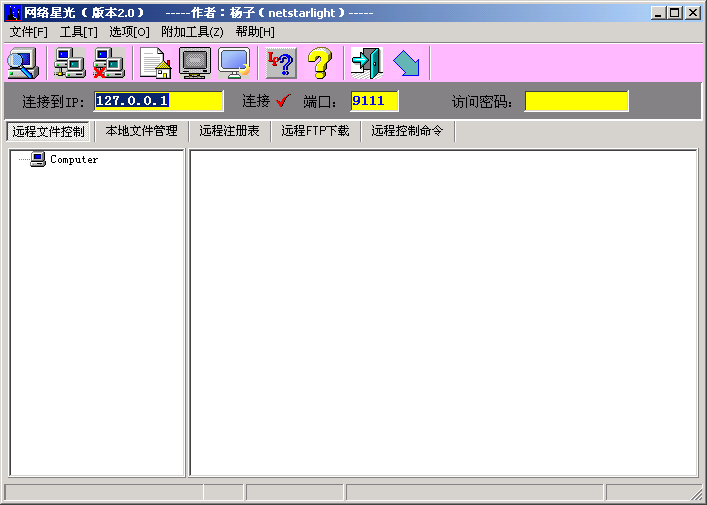Toggle the red connect checkmark
Image resolution: width=707 pixels, height=505 pixels.
tap(283, 101)
